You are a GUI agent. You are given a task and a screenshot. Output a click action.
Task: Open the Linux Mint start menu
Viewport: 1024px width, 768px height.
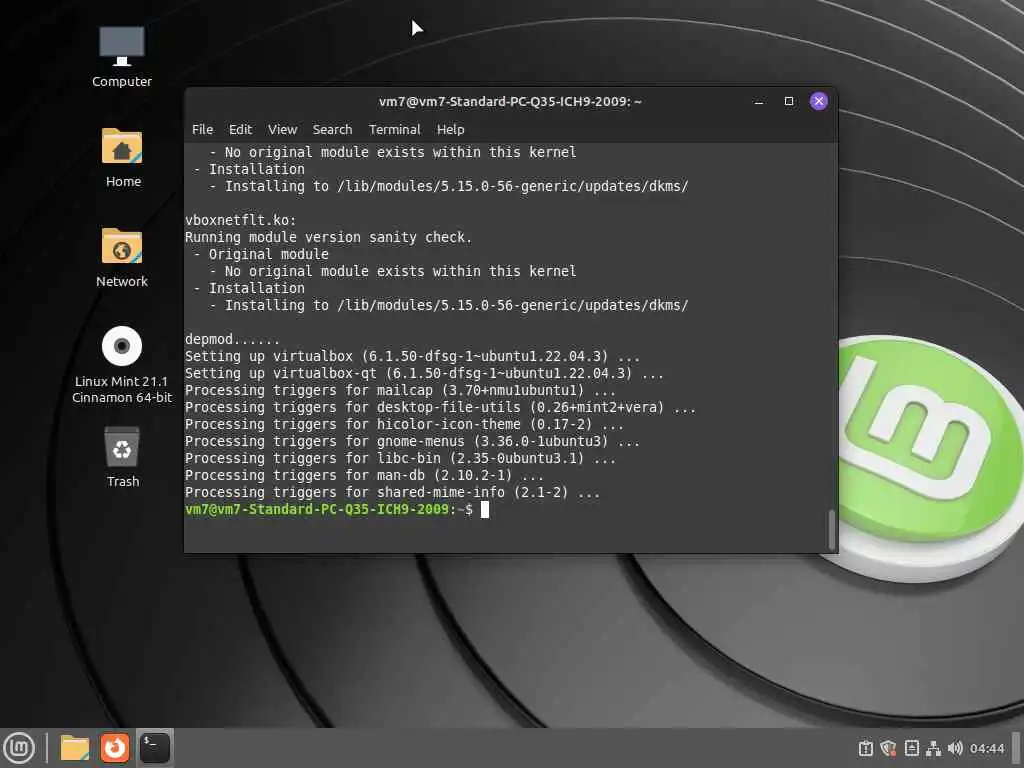point(20,748)
